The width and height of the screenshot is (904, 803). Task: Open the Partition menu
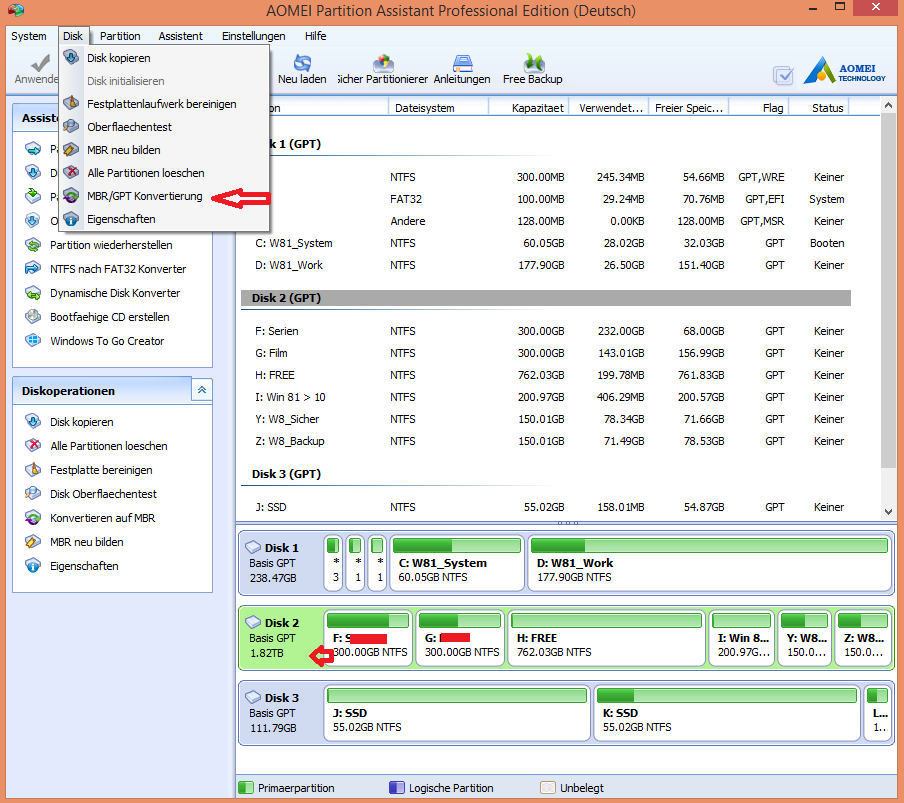pyautogui.click(x=120, y=36)
